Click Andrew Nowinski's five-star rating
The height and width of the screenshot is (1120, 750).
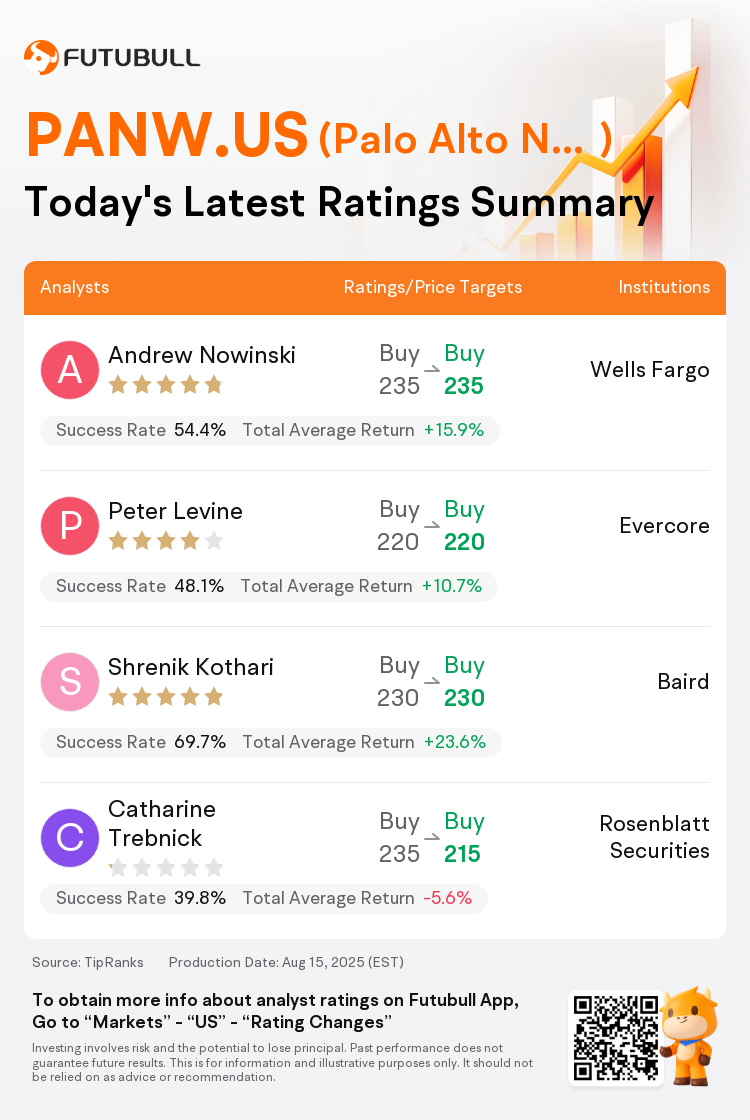click(x=166, y=386)
